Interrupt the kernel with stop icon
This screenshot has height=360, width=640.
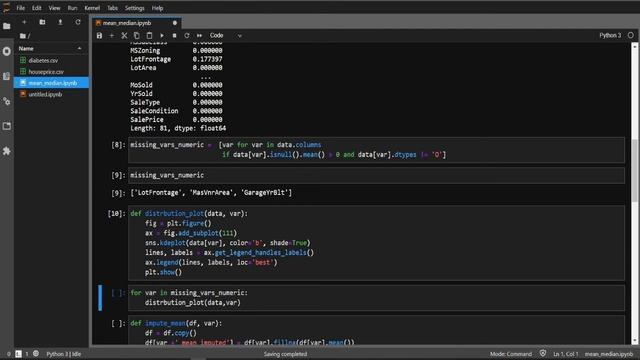pyautogui.click(x=174, y=36)
